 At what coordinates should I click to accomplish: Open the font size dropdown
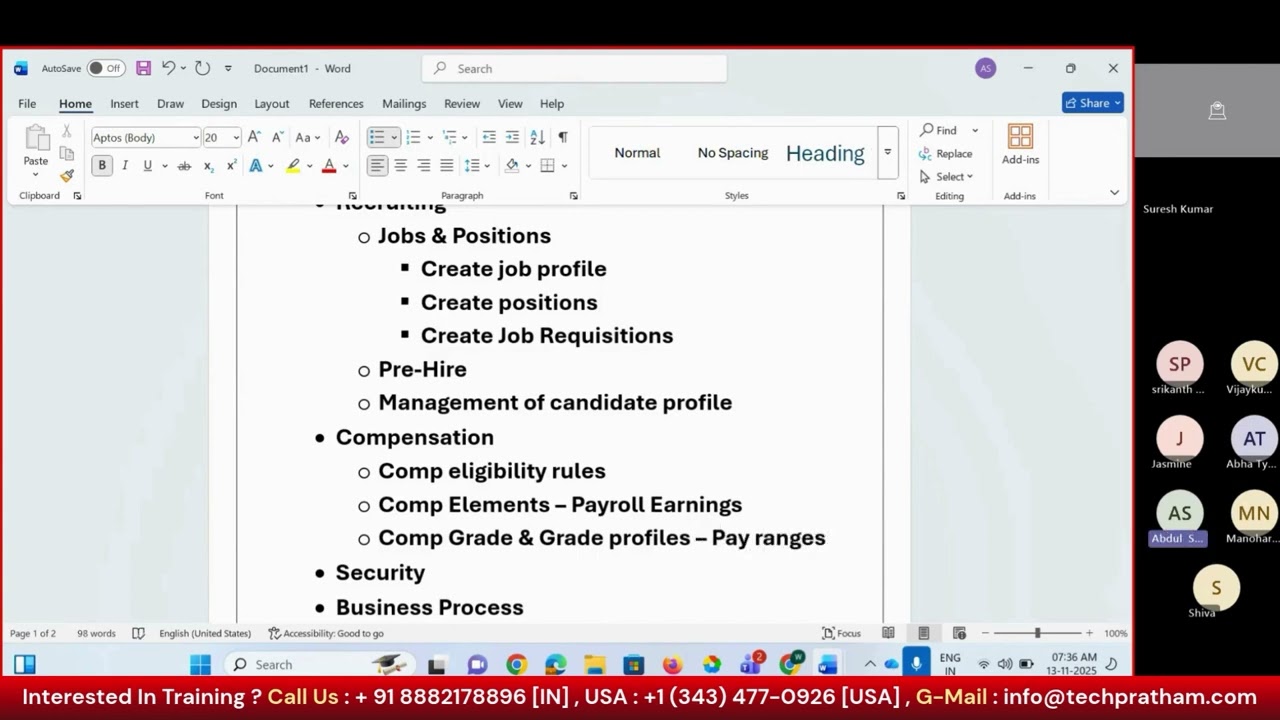pyautogui.click(x=236, y=138)
